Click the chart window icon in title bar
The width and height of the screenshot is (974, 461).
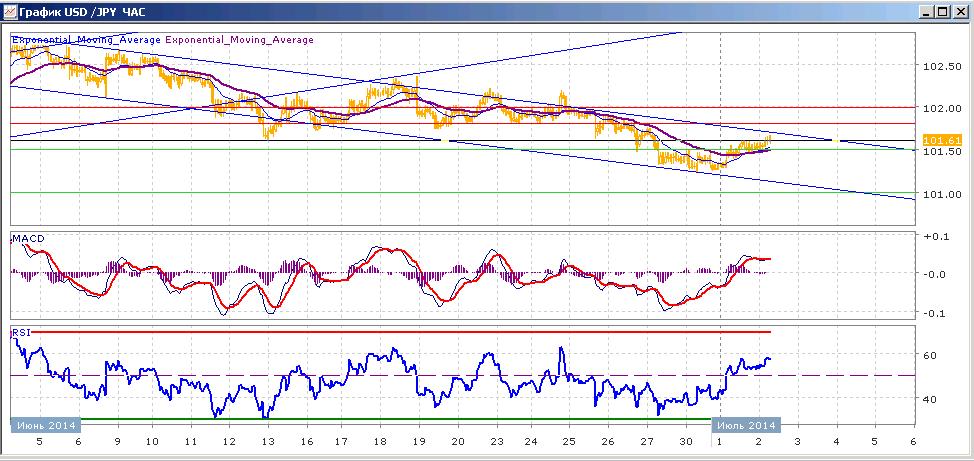9,11
